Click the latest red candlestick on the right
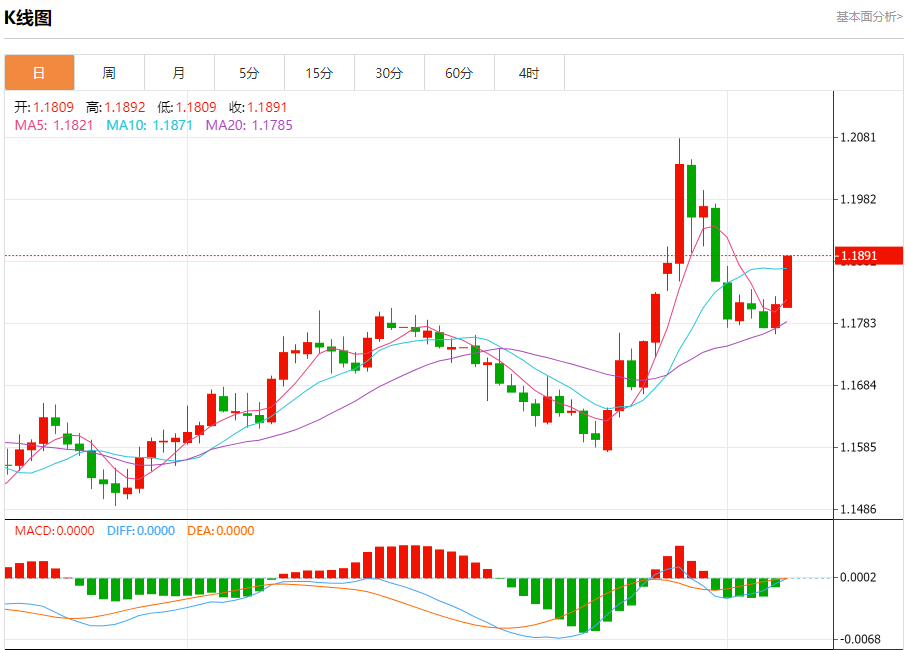Viewport: 908px width, 650px height. (x=787, y=281)
